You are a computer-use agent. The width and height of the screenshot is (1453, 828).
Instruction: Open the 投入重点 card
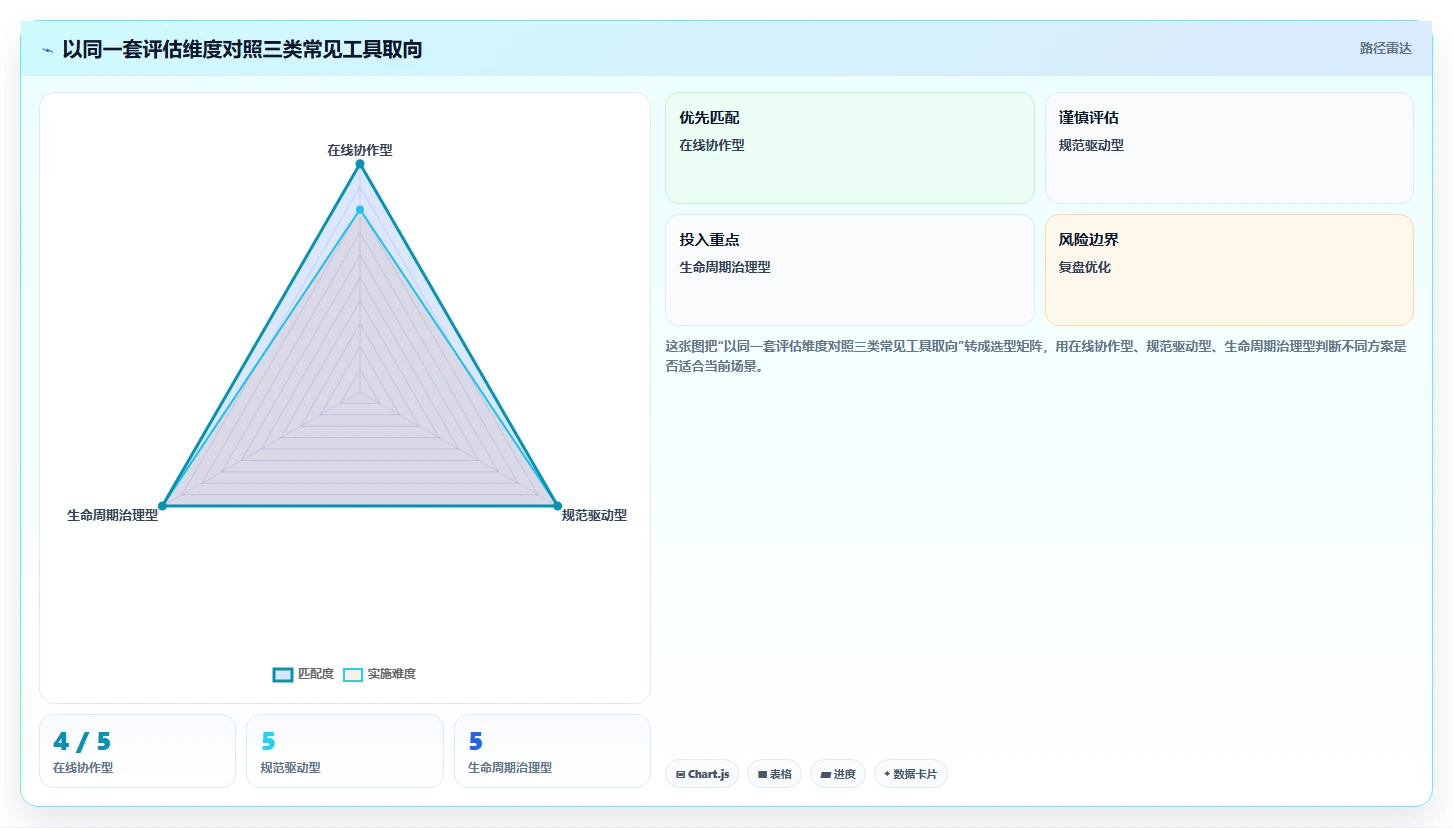(x=849, y=270)
